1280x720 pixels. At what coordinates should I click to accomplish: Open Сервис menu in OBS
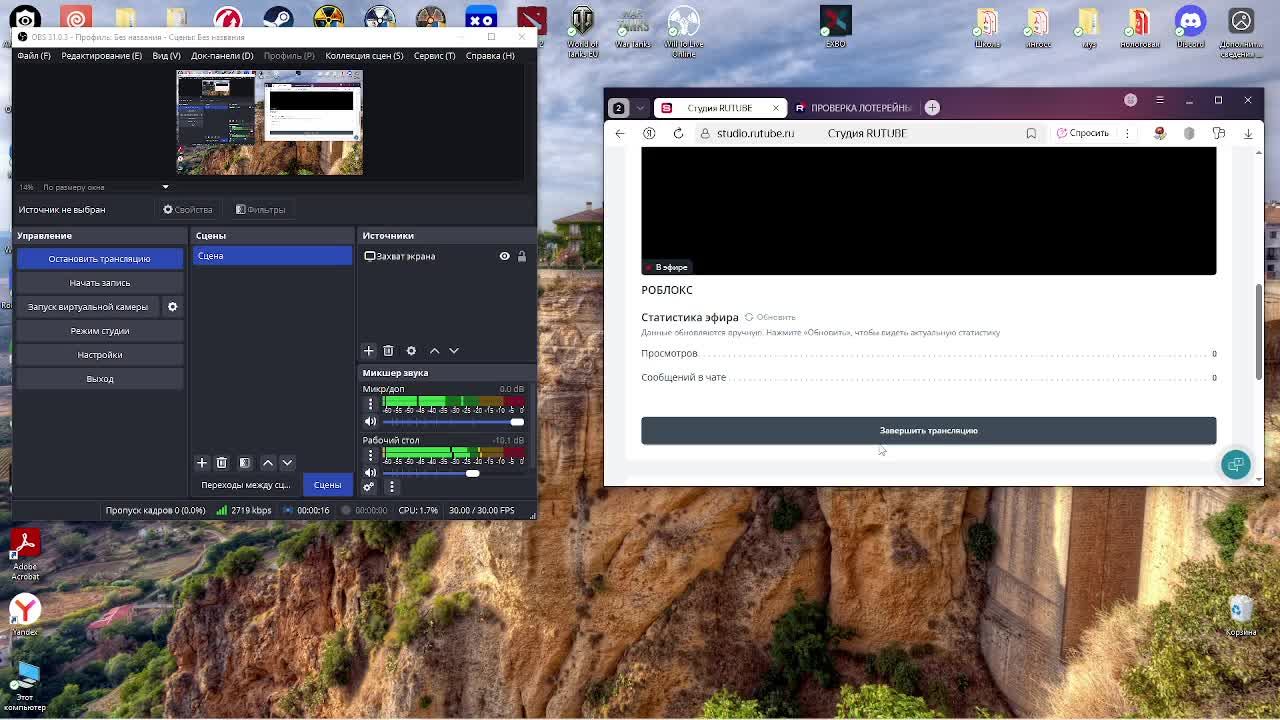(x=434, y=56)
